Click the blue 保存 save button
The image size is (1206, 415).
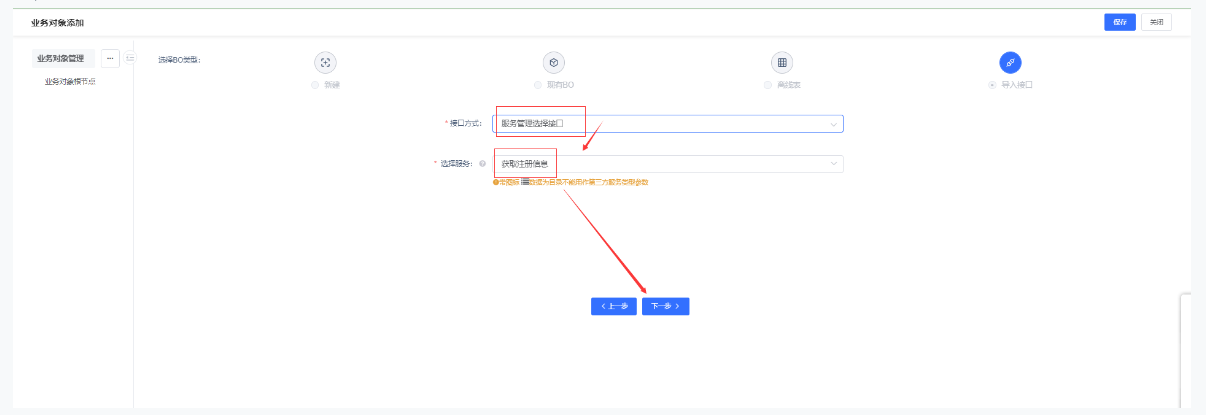(1119, 22)
